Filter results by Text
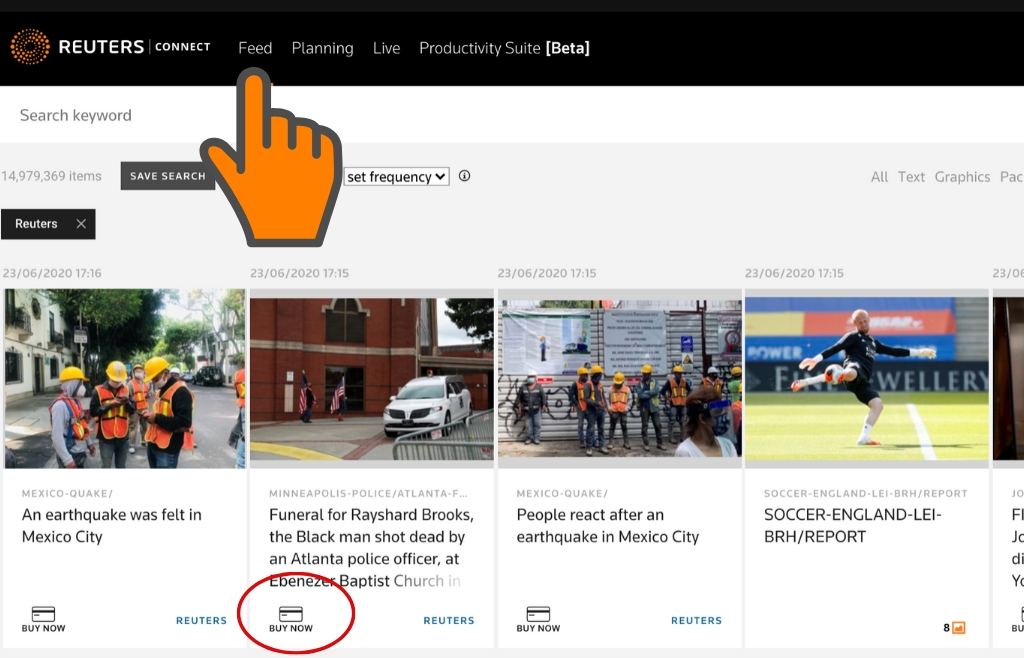The height and width of the screenshot is (658, 1024). pyautogui.click(x=911, y=177)
